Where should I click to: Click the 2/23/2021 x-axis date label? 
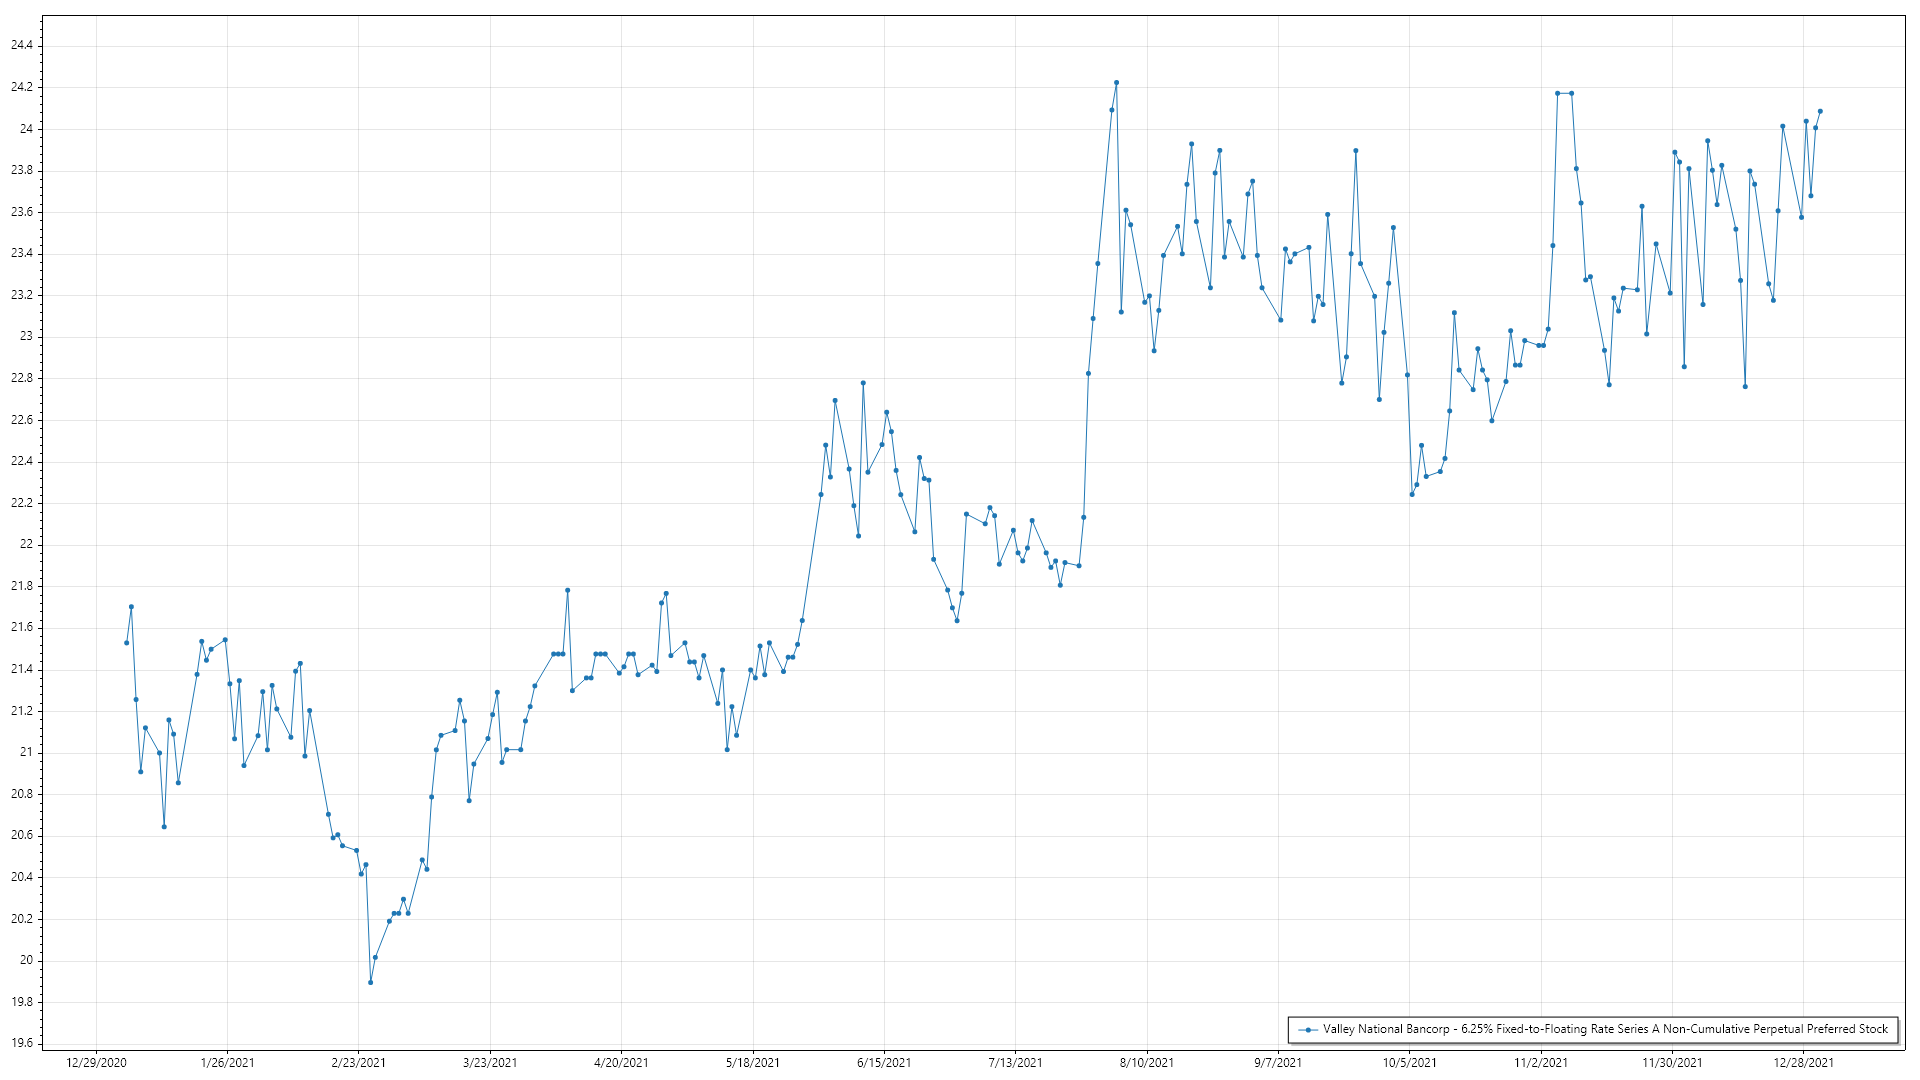coord(358,1062)
